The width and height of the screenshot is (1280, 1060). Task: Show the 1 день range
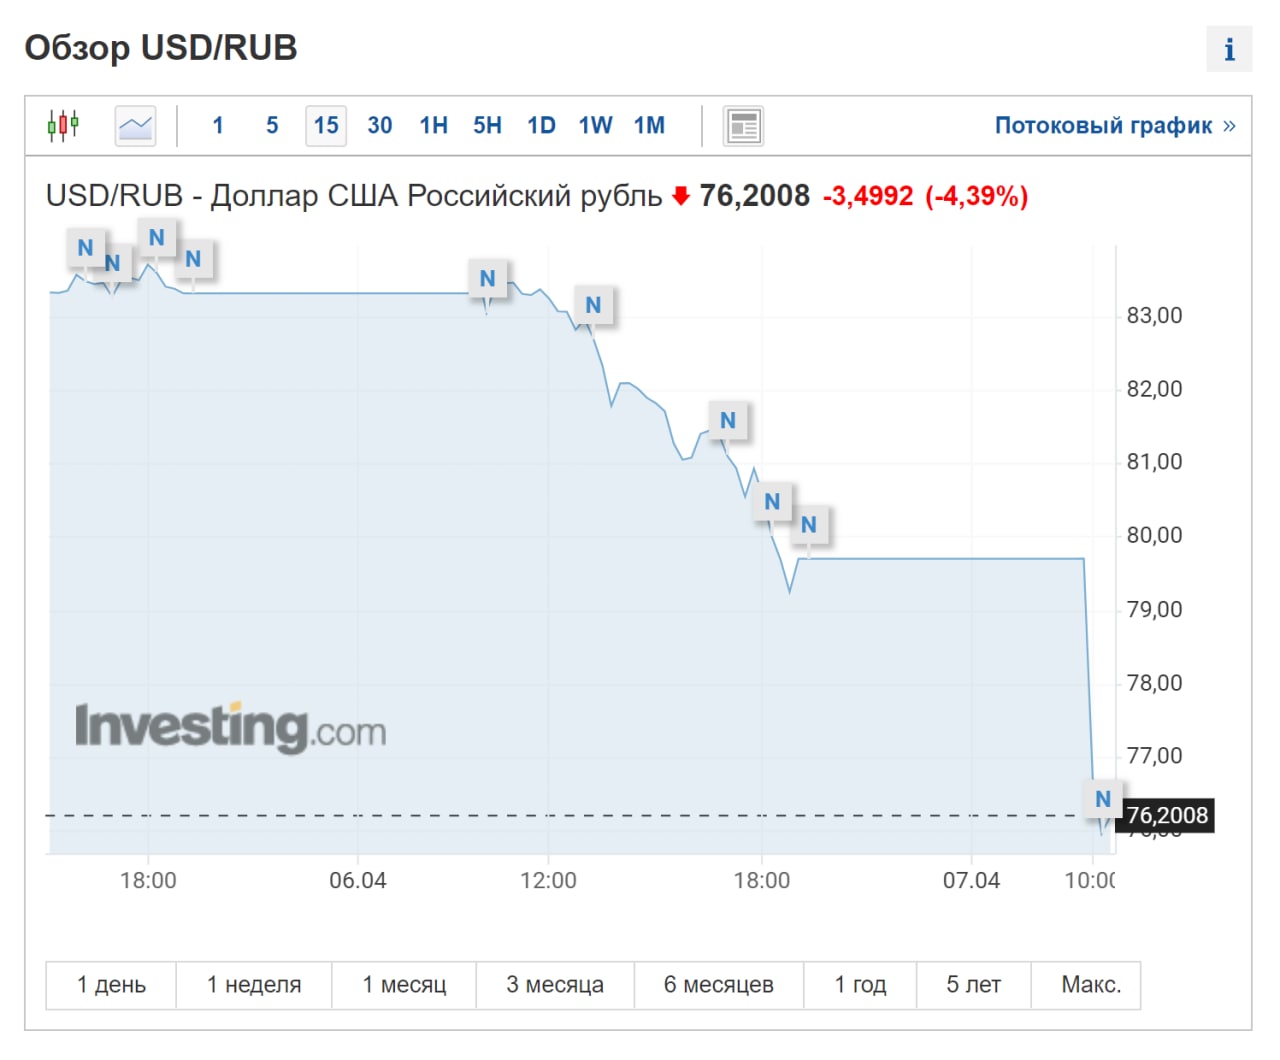(x=111, y=985)
